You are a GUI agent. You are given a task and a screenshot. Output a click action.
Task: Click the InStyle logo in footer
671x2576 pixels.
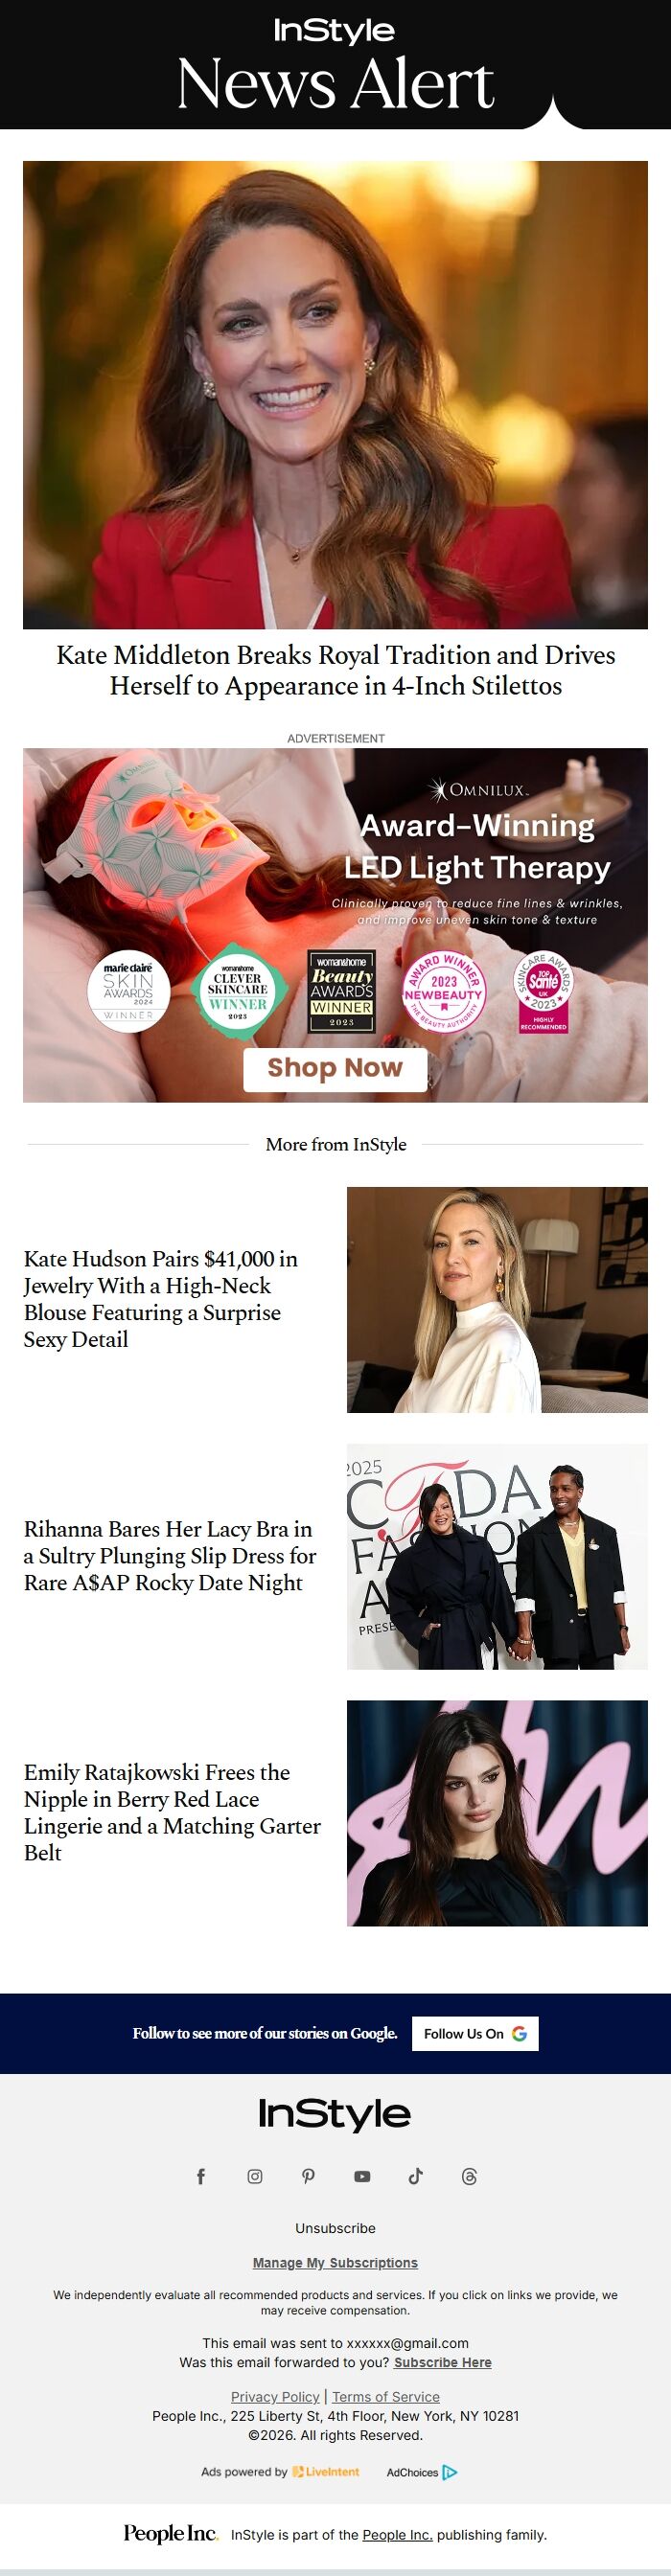[x=335, y=2113]
